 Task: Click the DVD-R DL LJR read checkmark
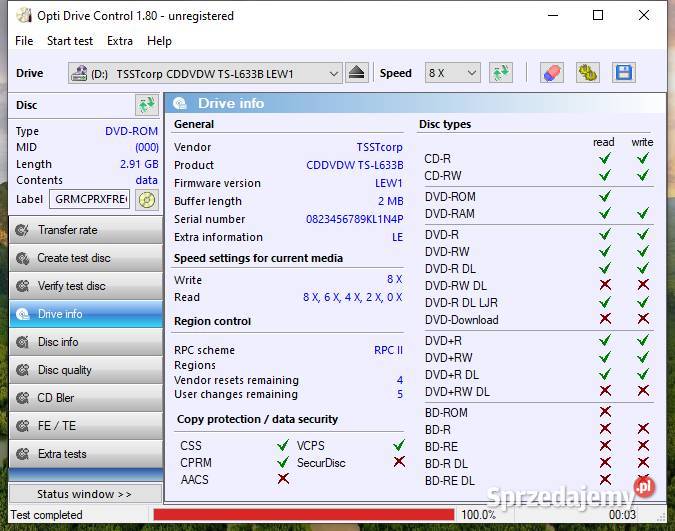coord(605,302)
